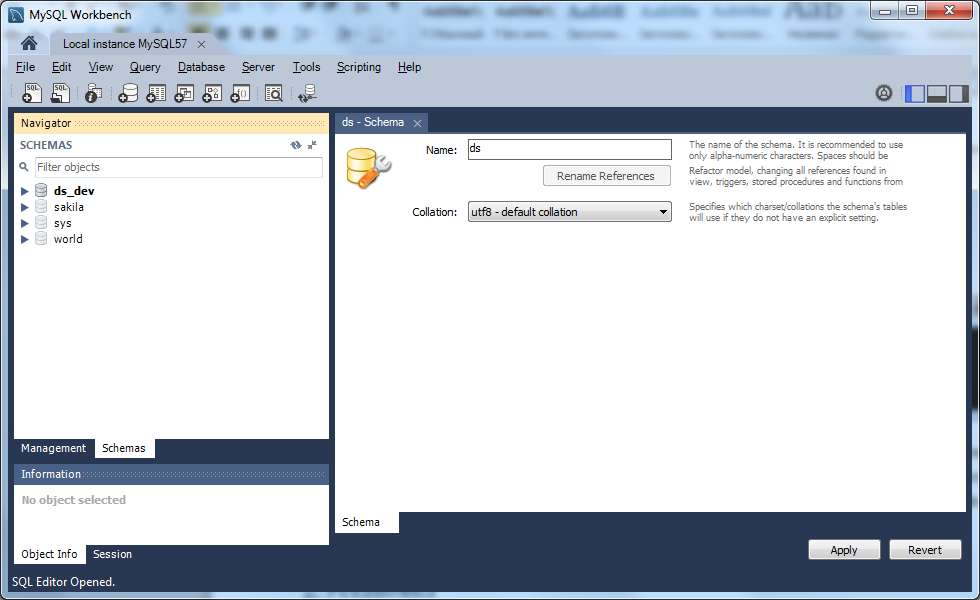The width and height of the screenshot is (980, 600).
Task: Select the ds - Schema editor tab
Action: [372, 122]
